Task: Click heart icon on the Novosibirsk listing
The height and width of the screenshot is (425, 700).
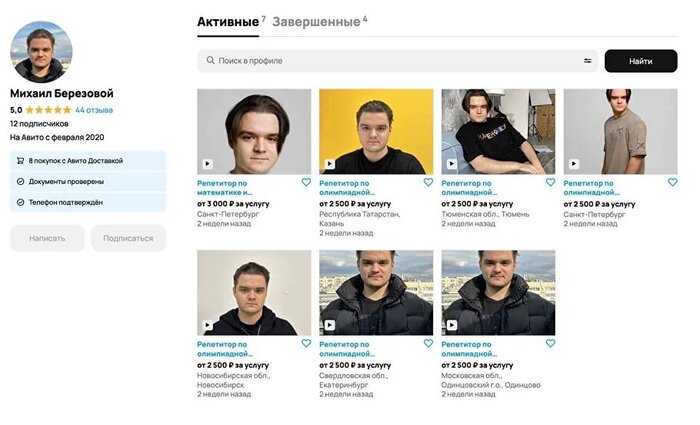Action: [306, 343]
